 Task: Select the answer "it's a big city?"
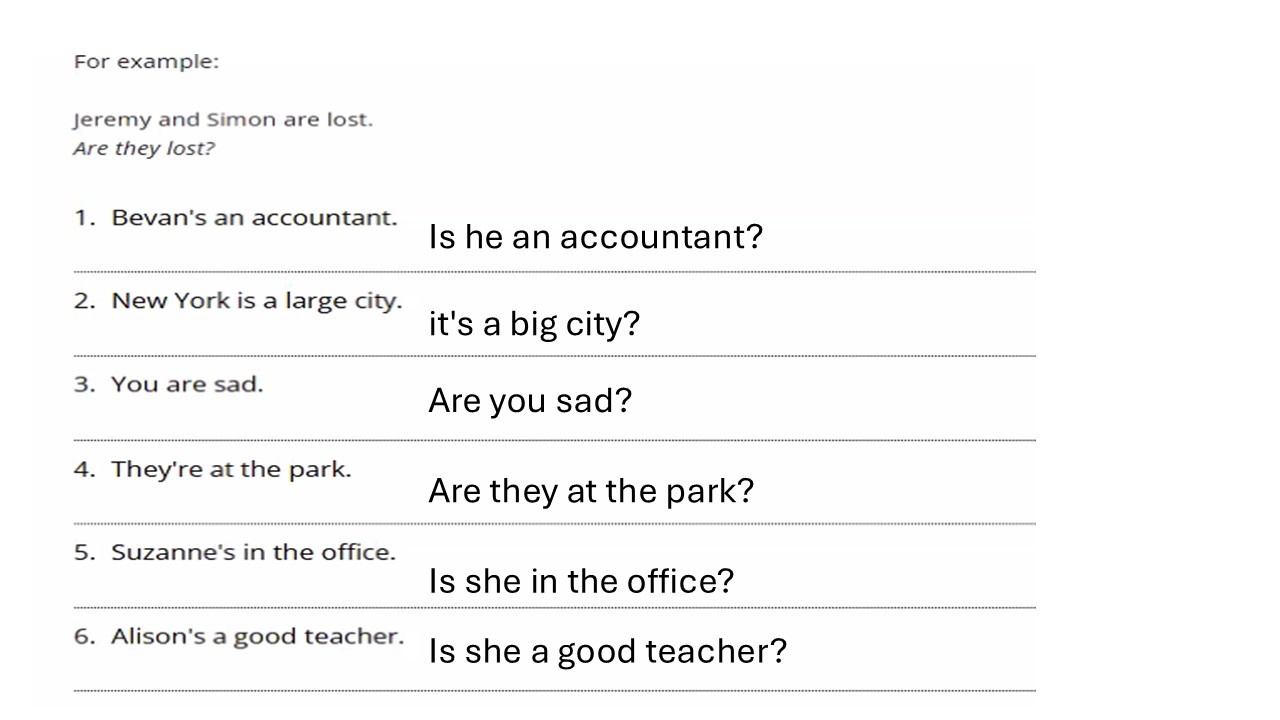pos(533,324)
